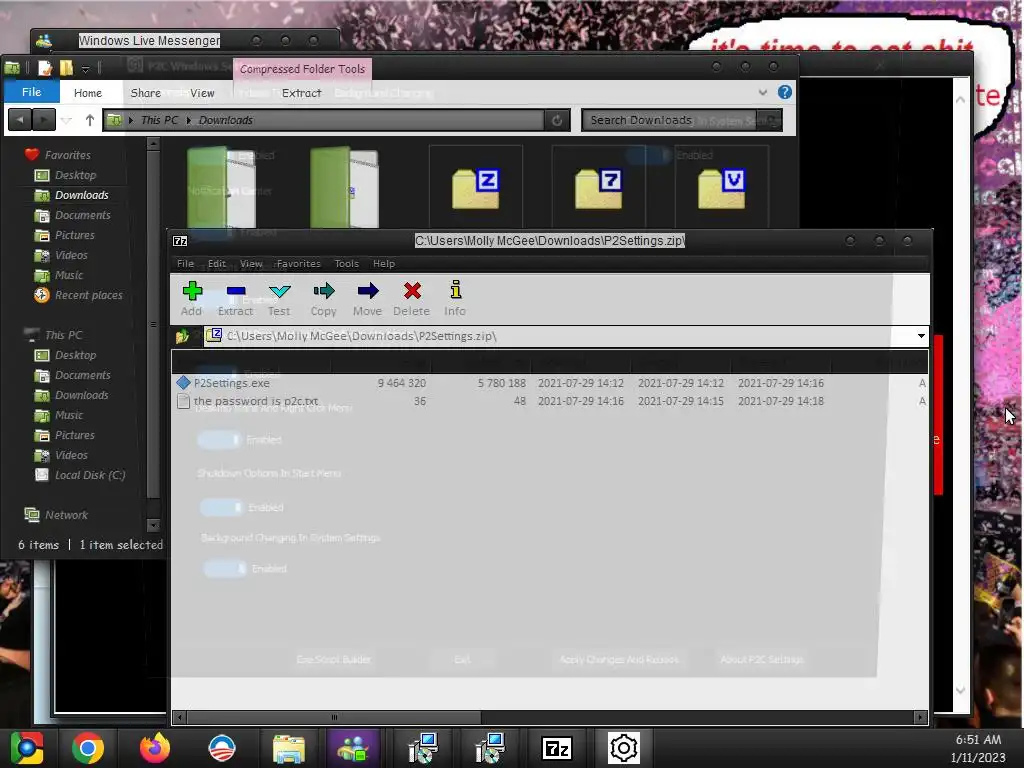
Task: Open Firefox from the taskbar
Action: point(155,748)
